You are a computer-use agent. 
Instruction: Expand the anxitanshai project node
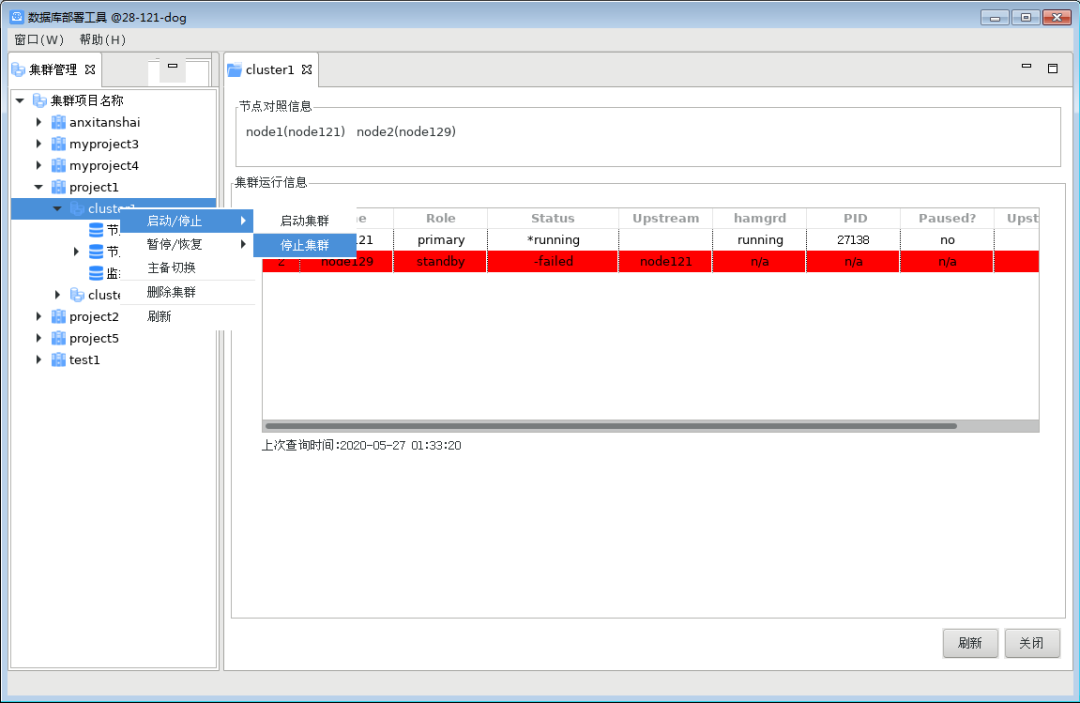39,123
